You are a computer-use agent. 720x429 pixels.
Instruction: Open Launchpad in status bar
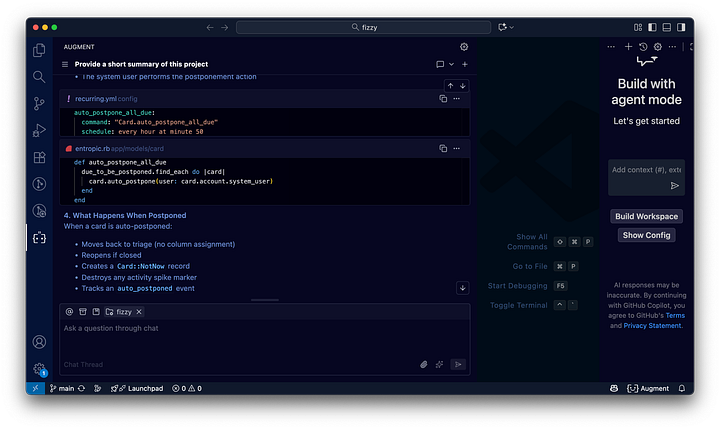click(137, 389)
